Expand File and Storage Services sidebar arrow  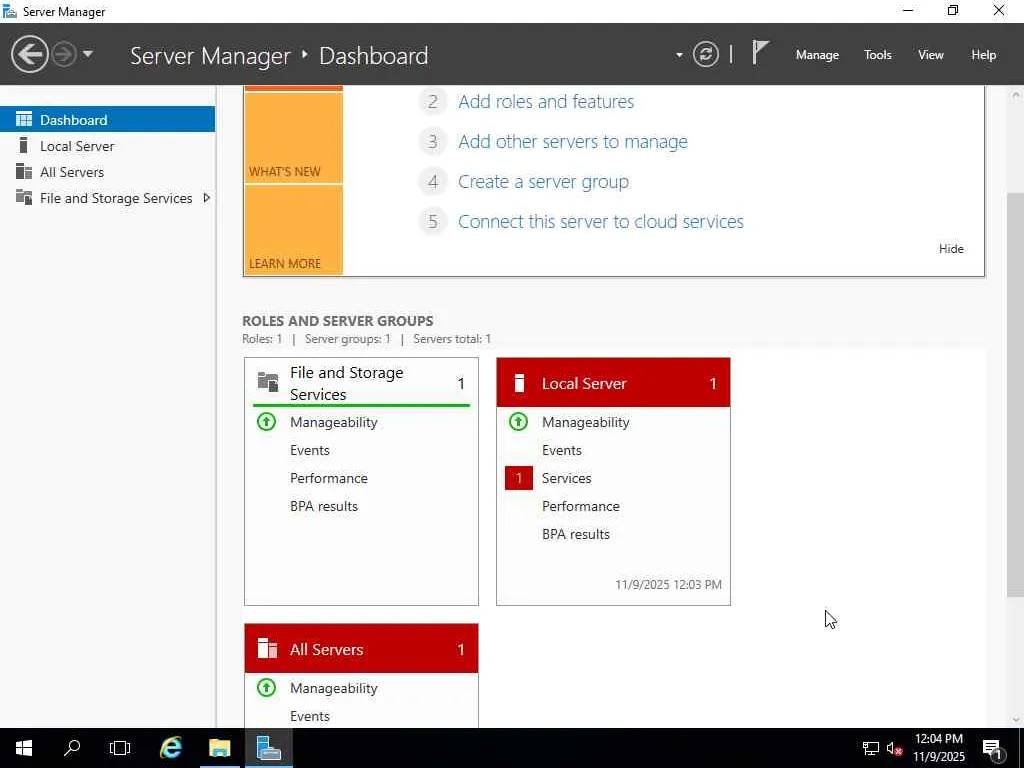coord(206,198)
